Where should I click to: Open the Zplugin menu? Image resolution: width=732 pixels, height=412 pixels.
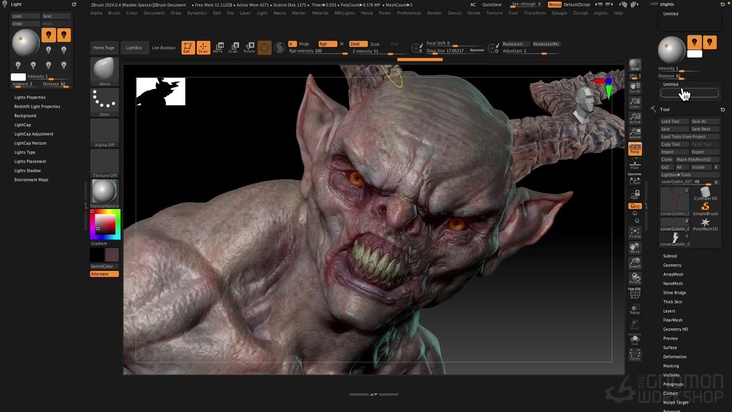560,13
